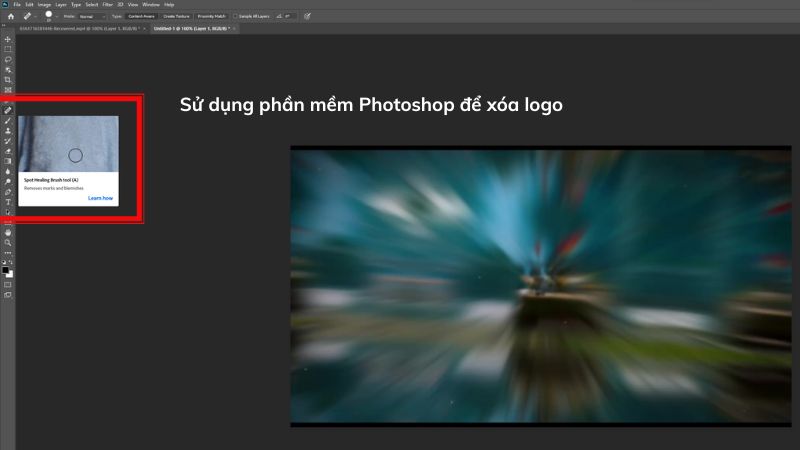Viewport: 800px width, 450px height.
Task: Select the Horizontal Type tool
Action: pos(8,202)
